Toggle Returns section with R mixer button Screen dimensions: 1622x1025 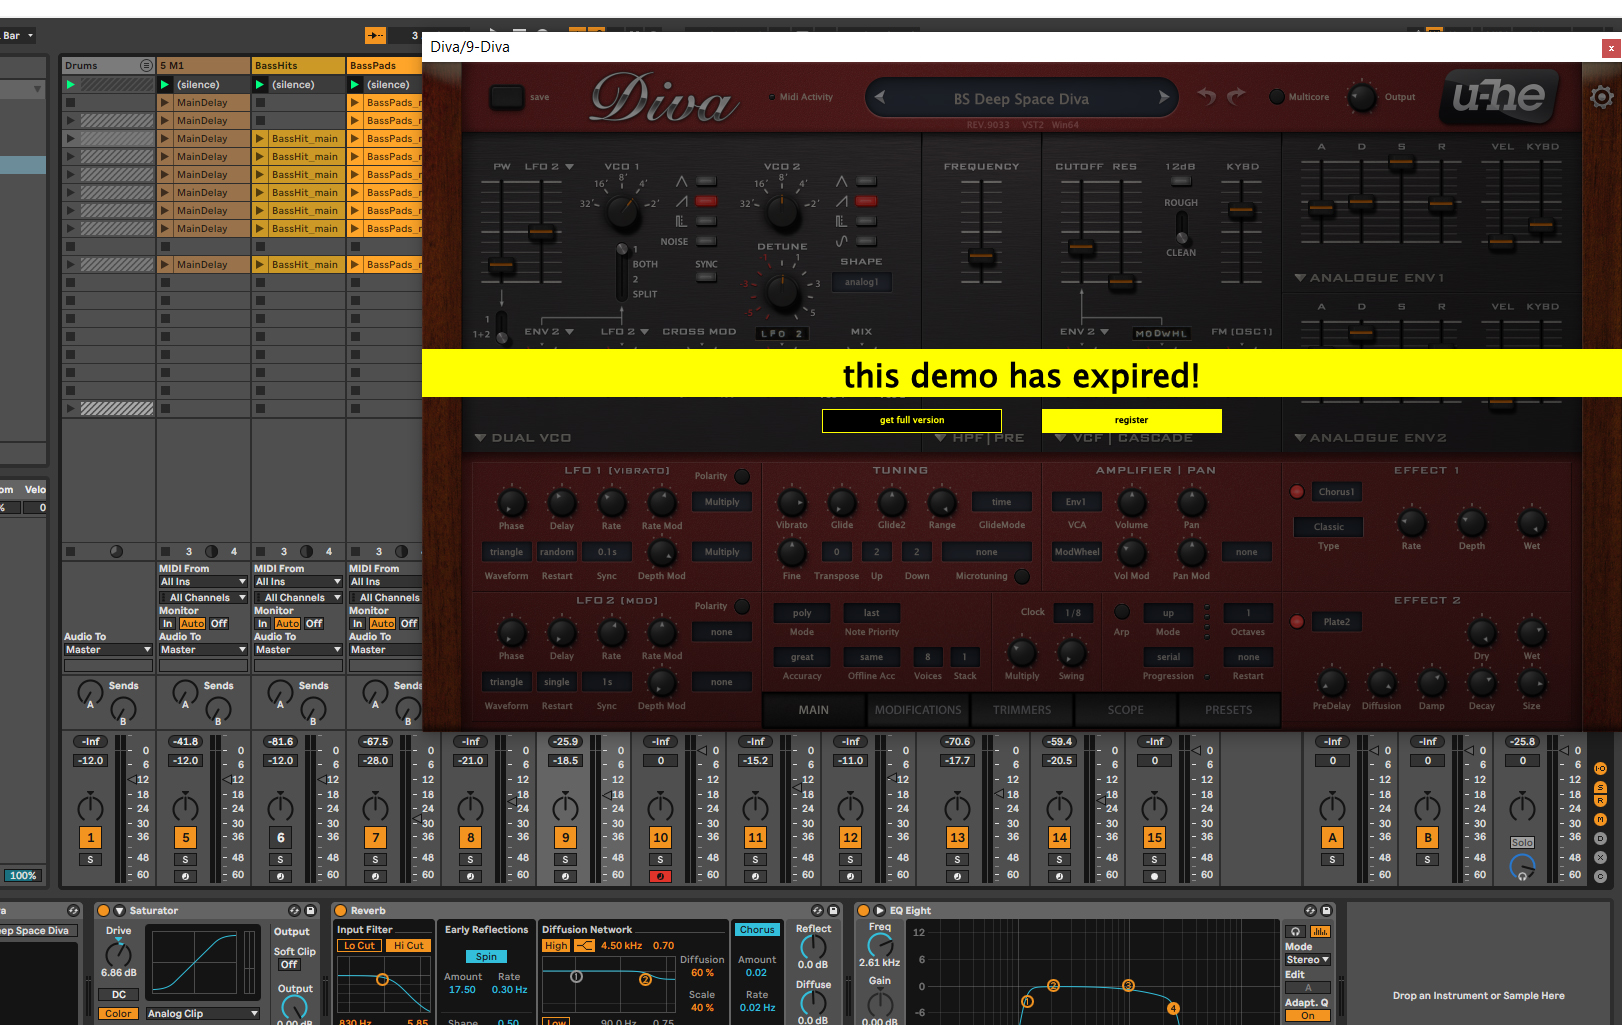point(1600,801)
